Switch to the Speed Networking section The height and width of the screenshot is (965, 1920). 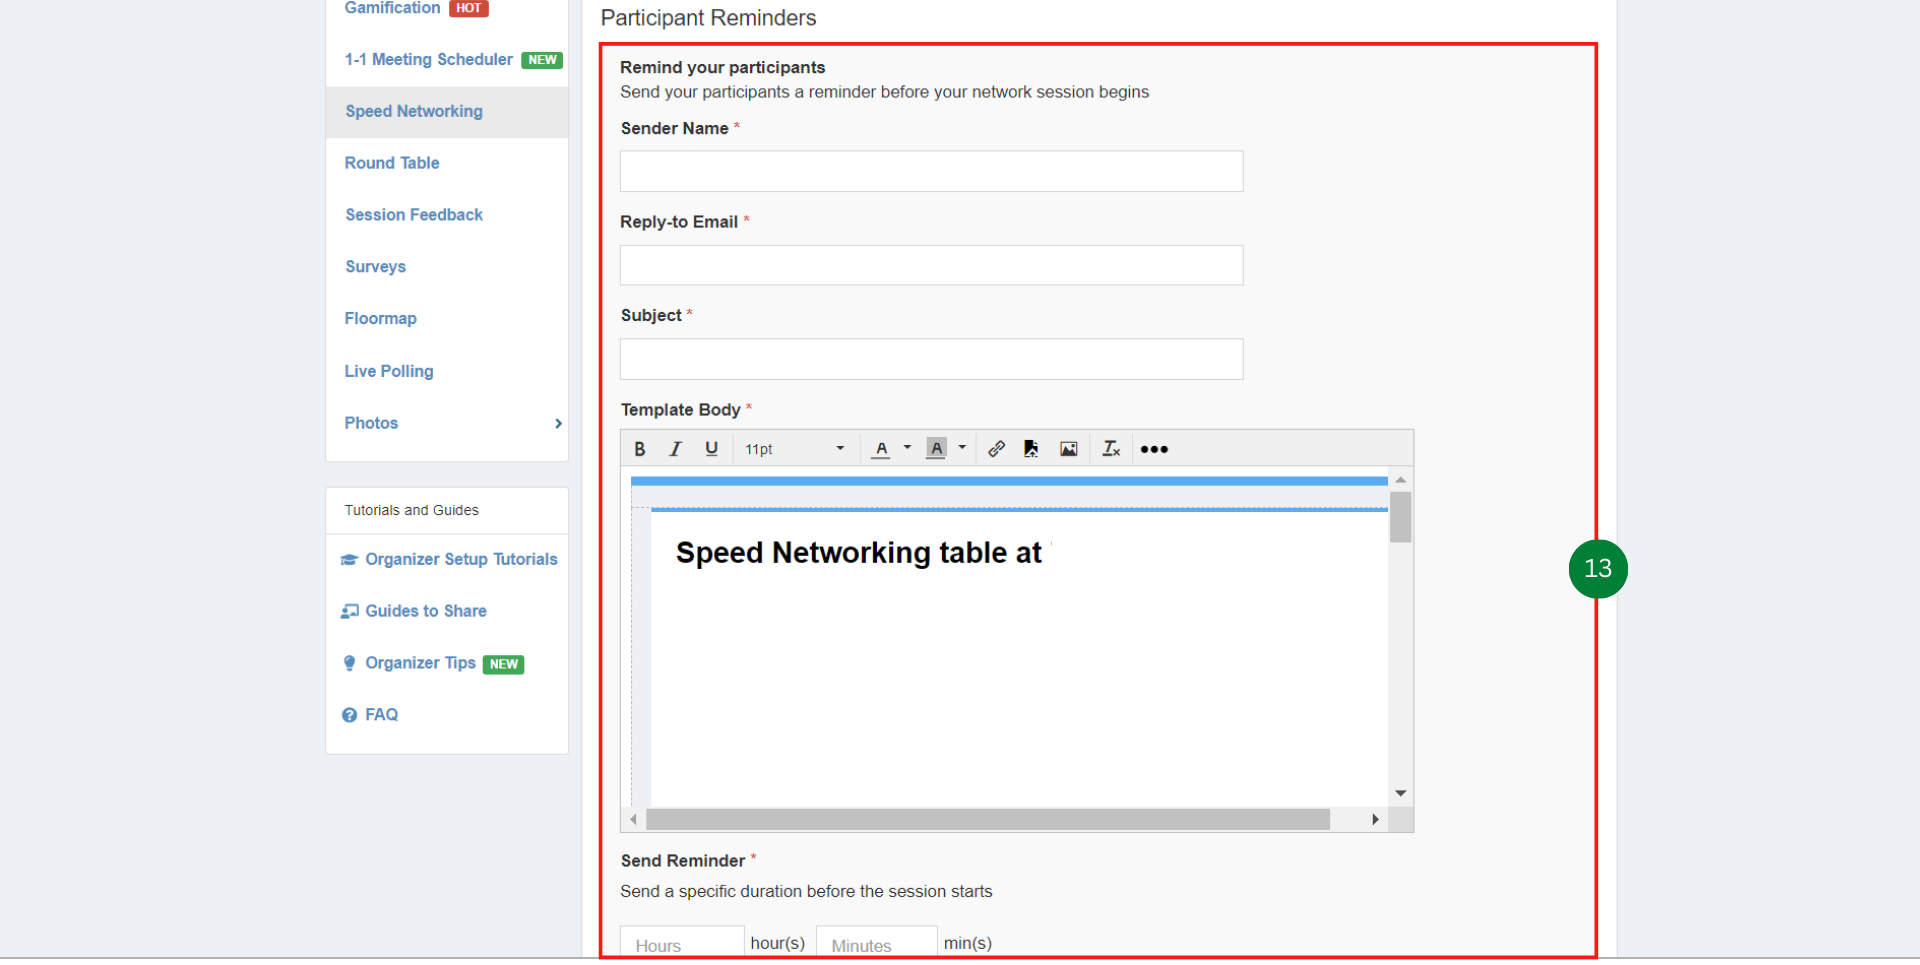[413, 111]
